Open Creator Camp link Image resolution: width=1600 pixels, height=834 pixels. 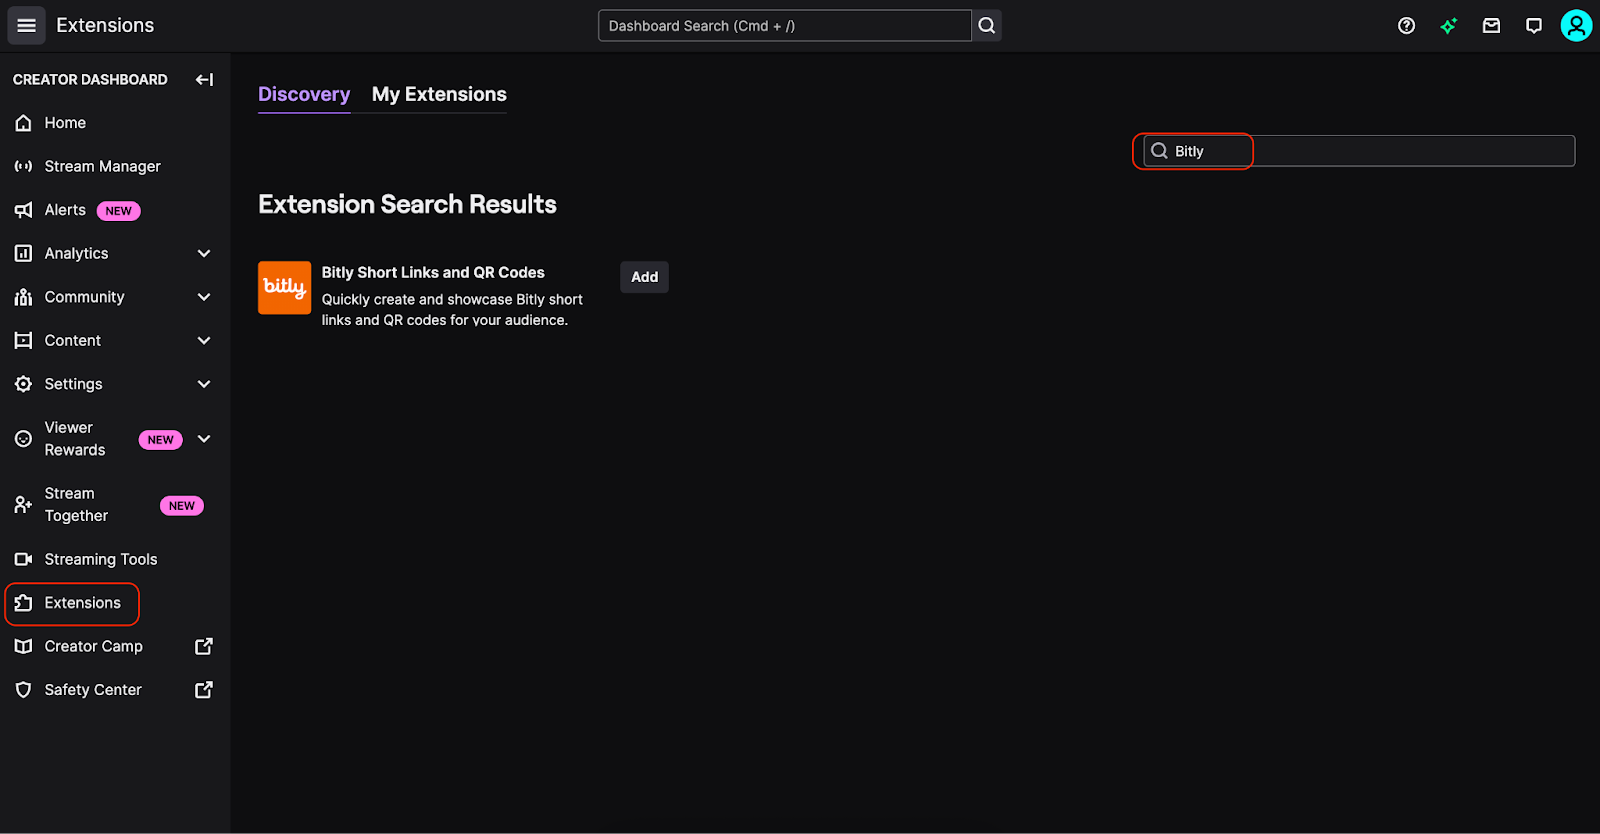[94, 646]
